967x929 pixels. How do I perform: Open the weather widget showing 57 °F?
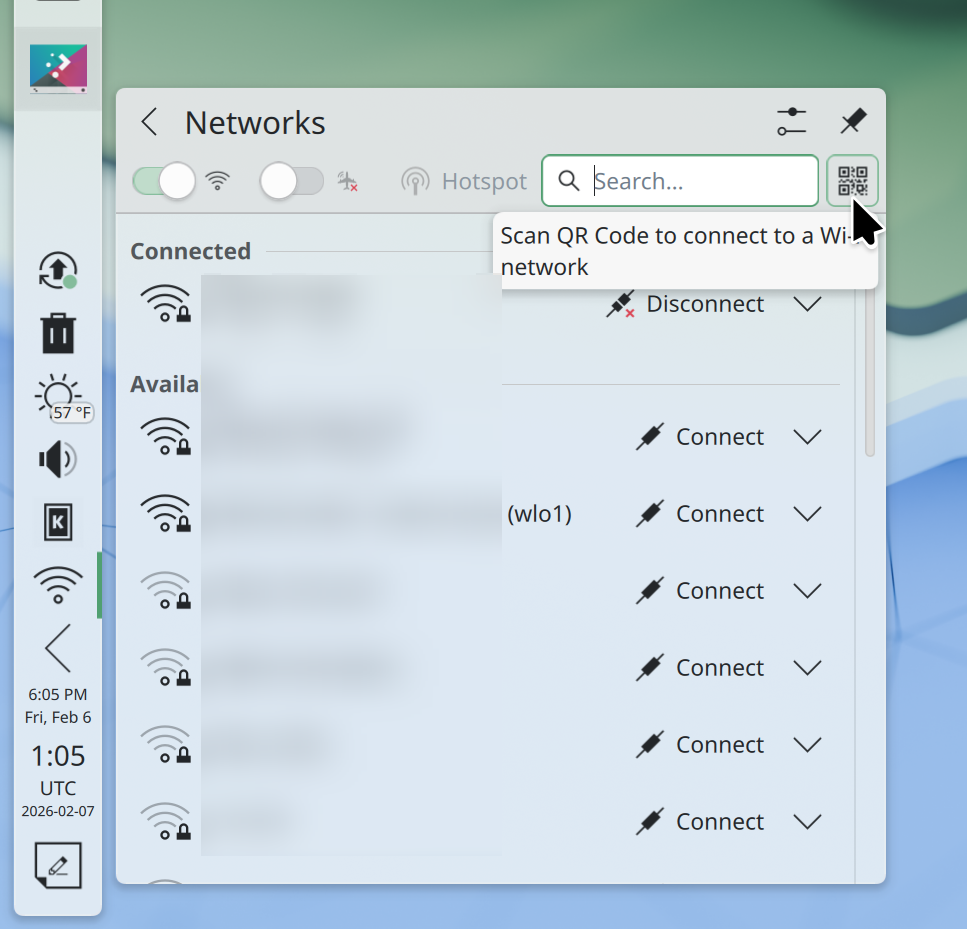(59, 397)
